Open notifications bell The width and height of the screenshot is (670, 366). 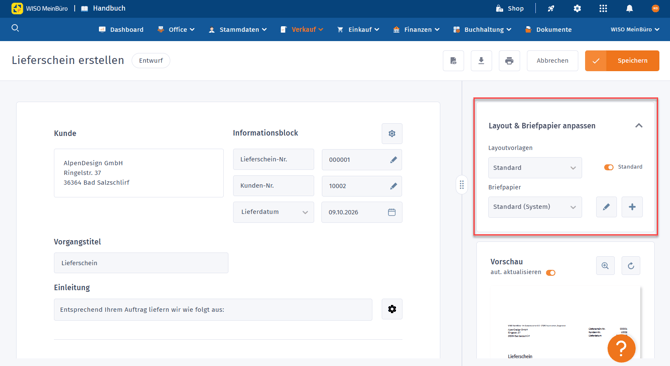click(629, 9)
